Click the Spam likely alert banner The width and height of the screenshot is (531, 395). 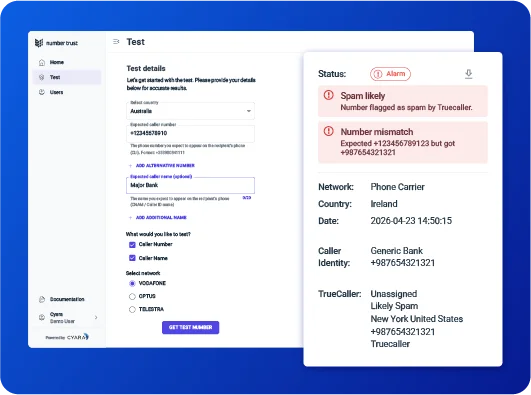tap(403, 101)
